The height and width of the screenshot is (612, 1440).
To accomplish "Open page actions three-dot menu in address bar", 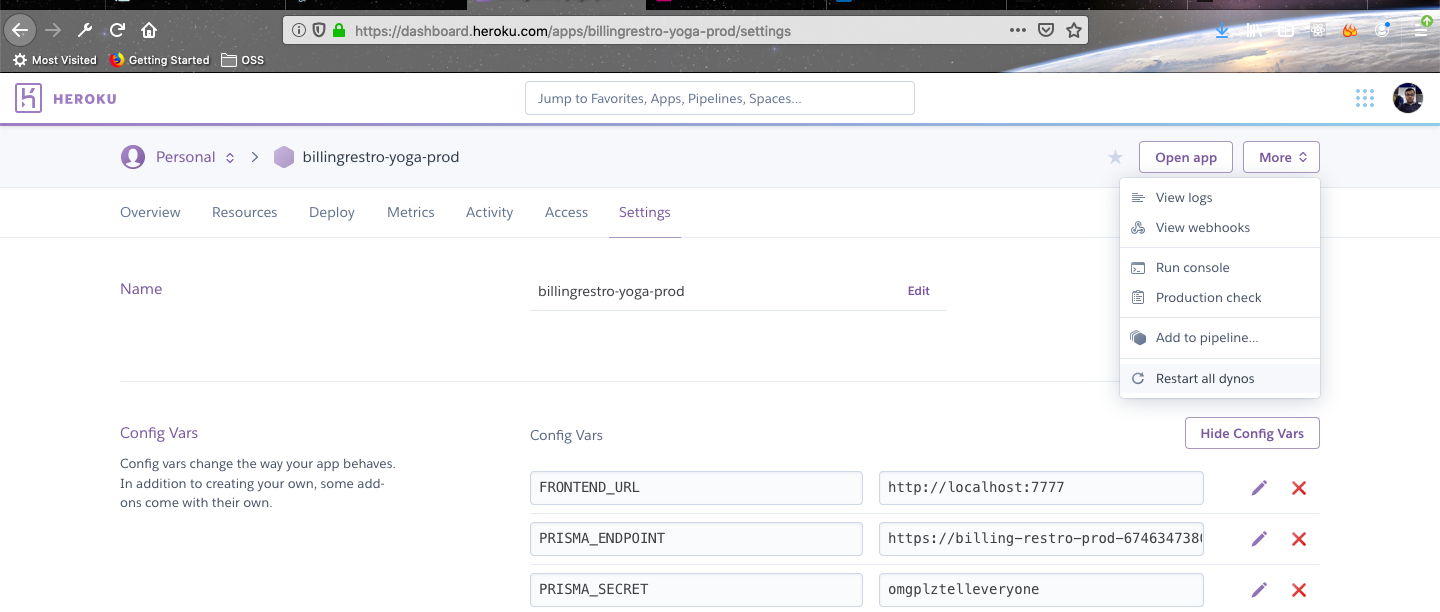I will [x=1017, y=31].
